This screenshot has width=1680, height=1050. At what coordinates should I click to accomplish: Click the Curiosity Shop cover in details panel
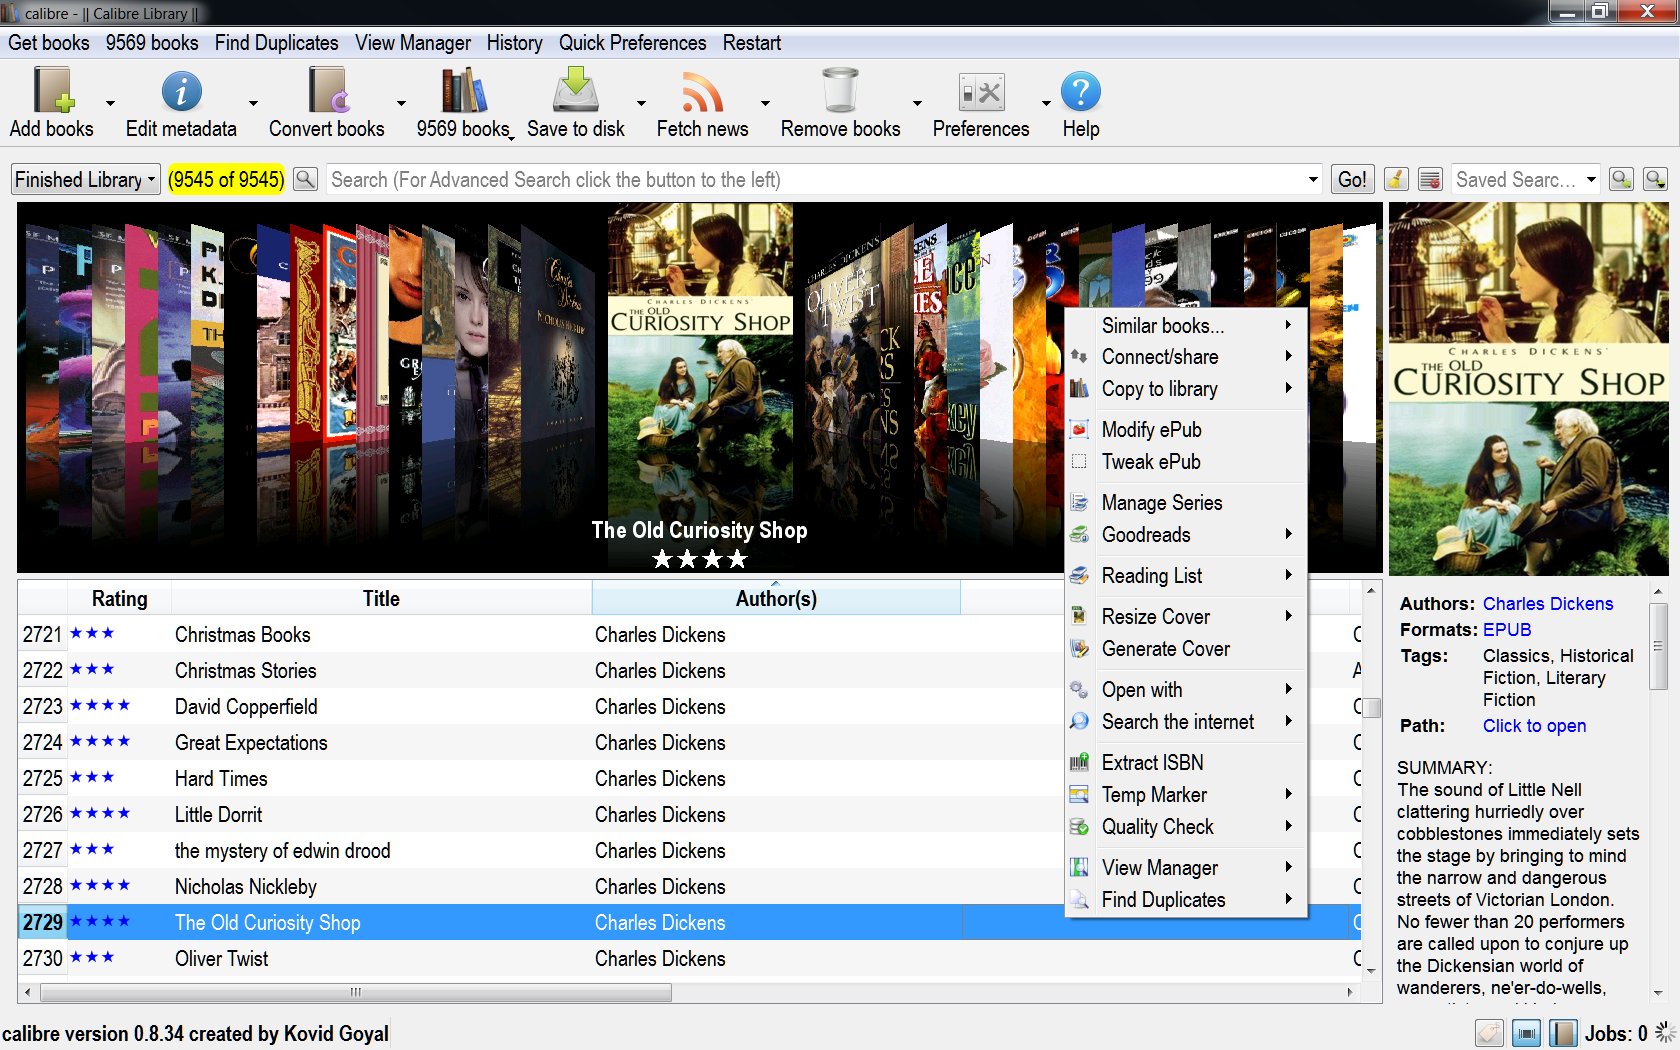point(1528,389)
